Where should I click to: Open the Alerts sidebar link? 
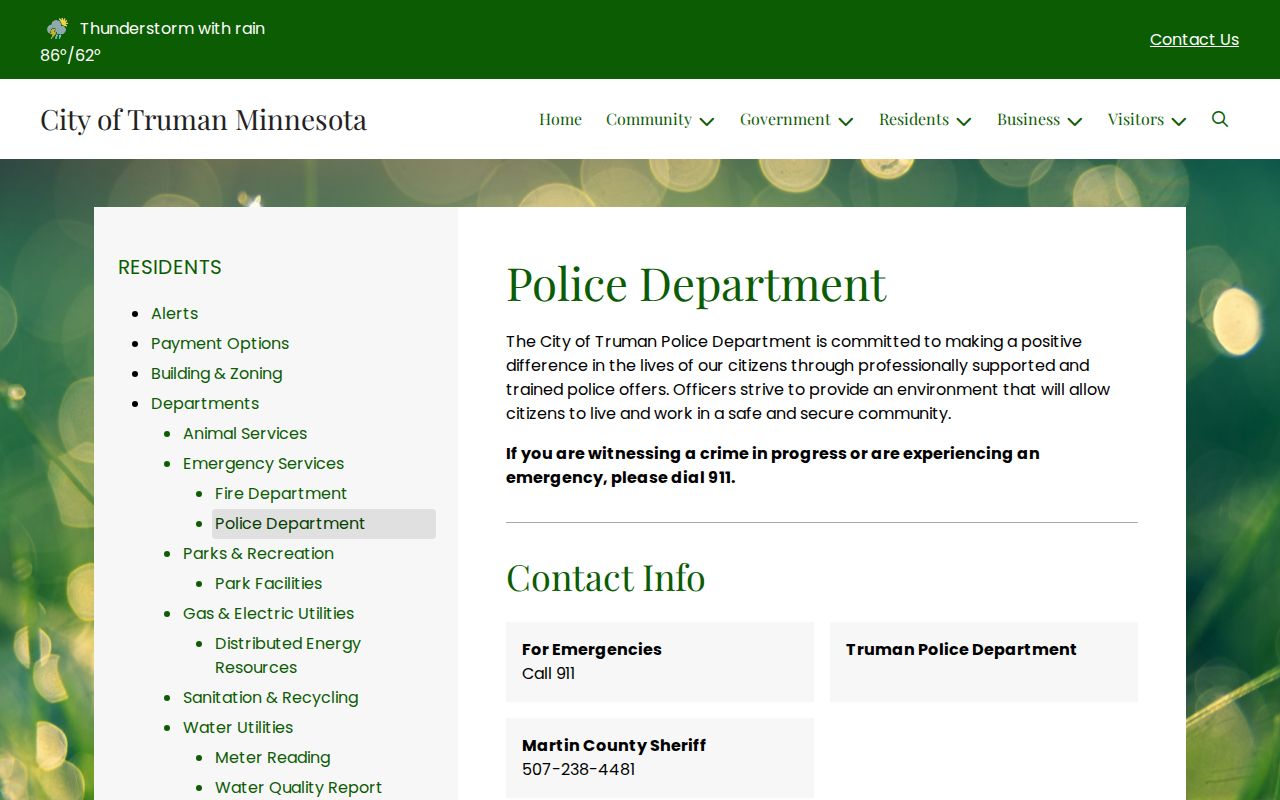click(x=174, y=313)
